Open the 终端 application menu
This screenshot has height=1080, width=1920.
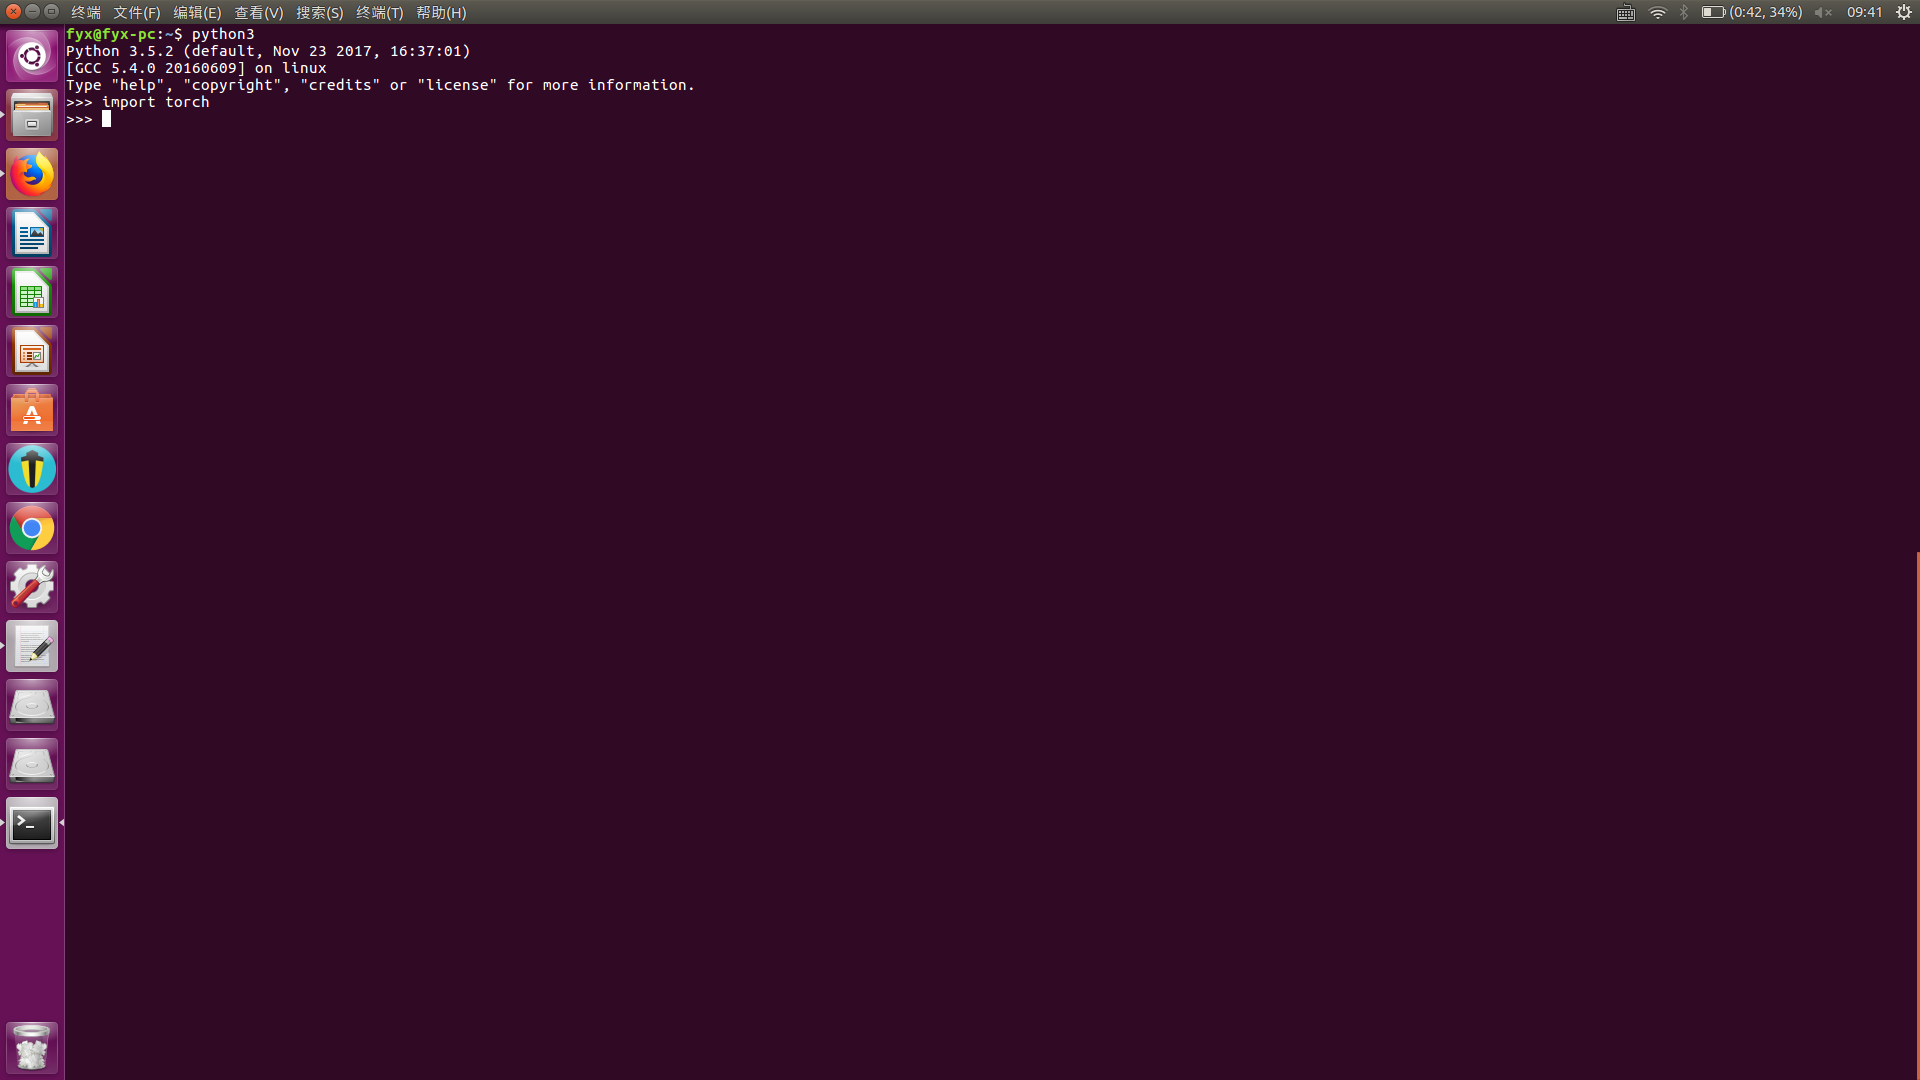click(86, 12)
